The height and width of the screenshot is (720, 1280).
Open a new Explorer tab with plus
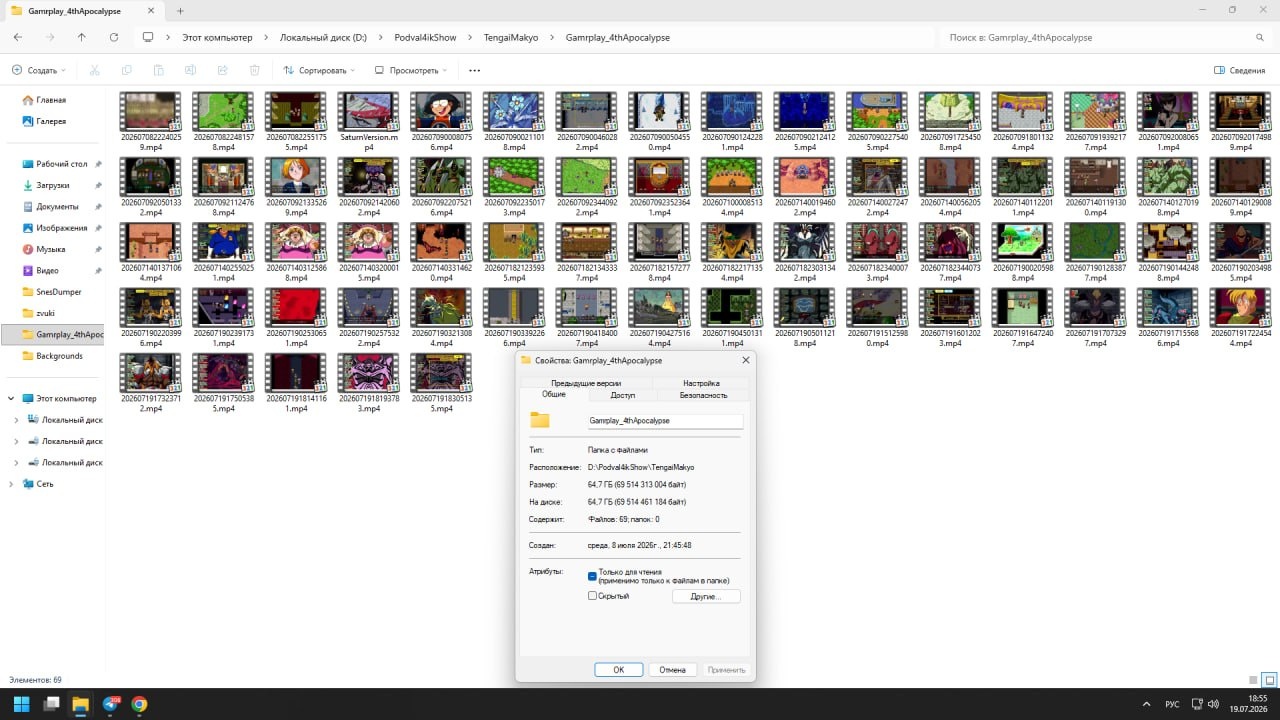[x=180, y=10]
